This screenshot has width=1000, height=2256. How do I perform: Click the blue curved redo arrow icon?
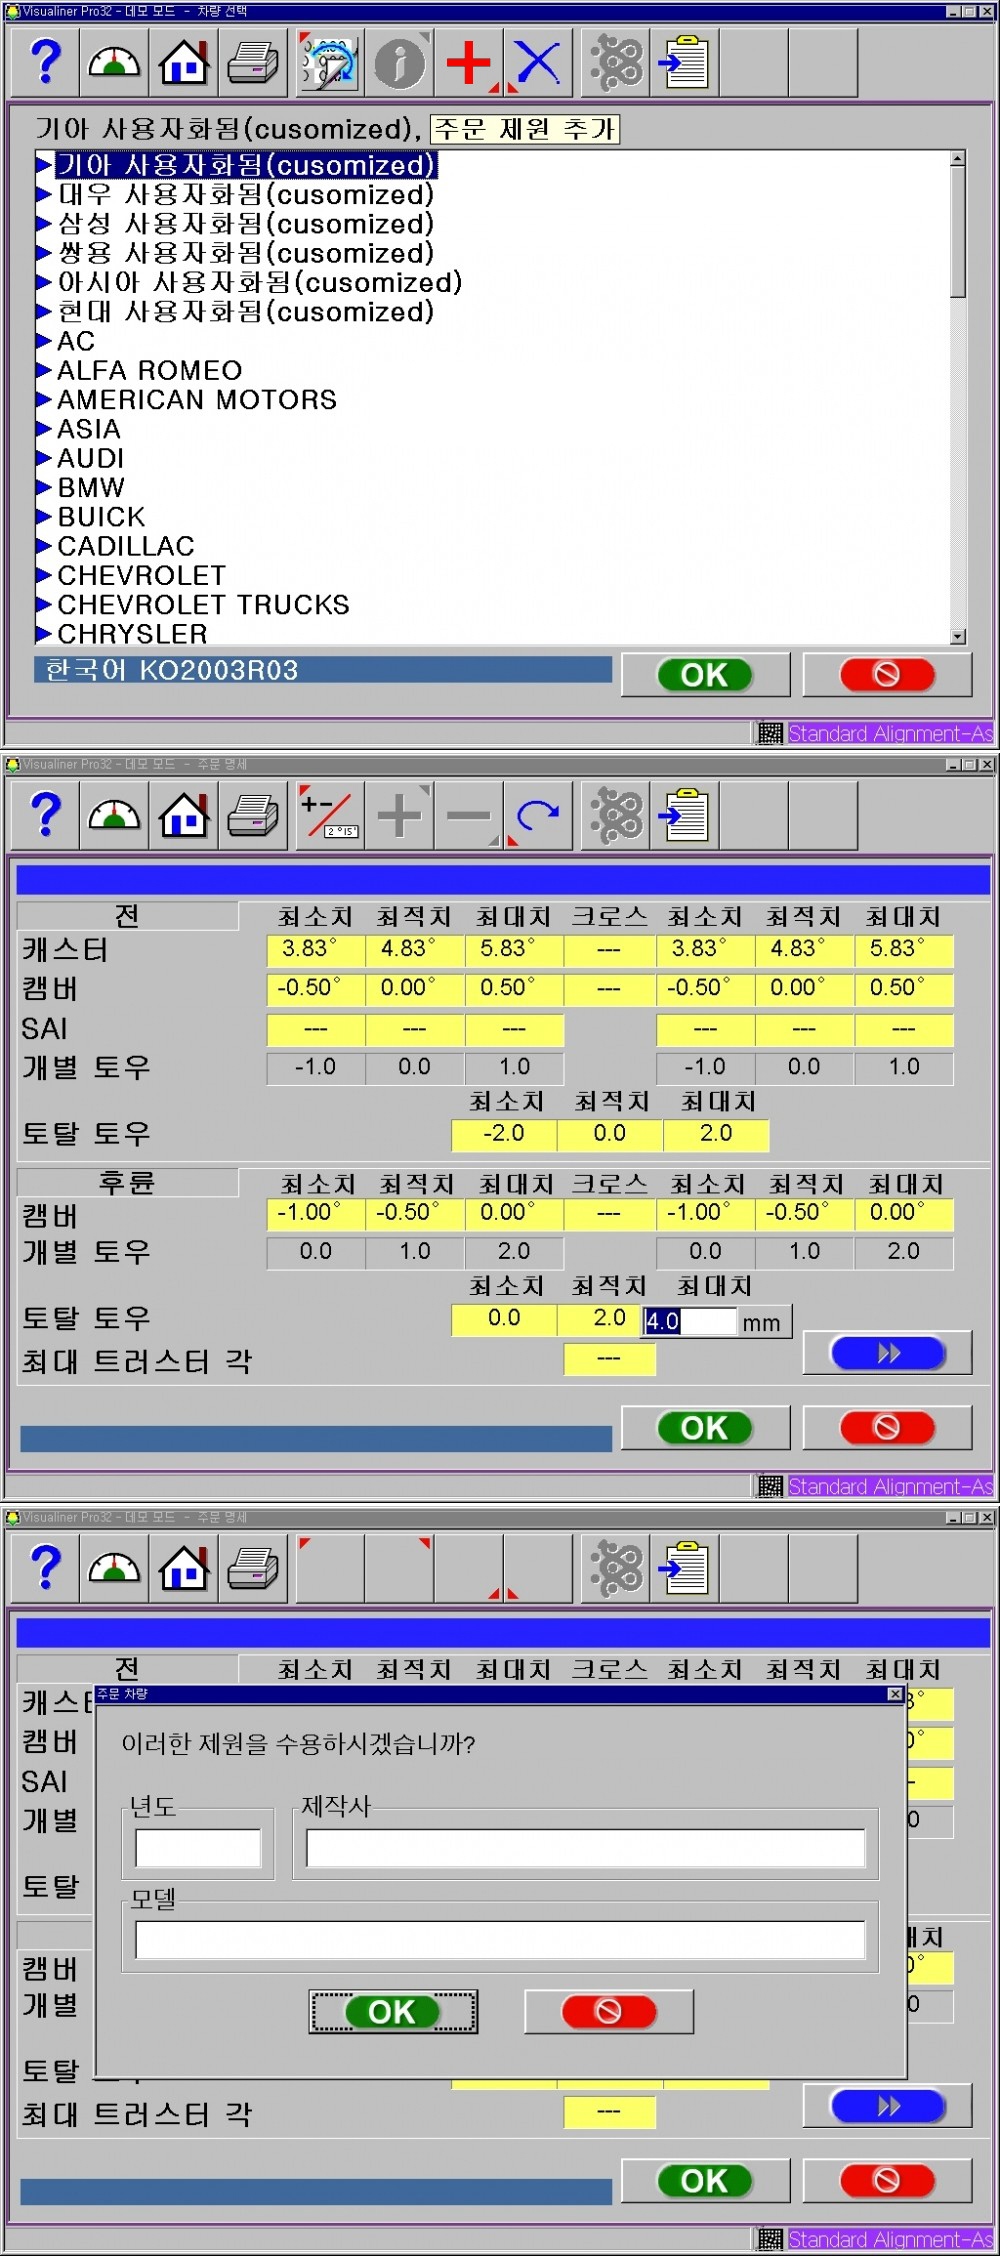click(538, 816)
